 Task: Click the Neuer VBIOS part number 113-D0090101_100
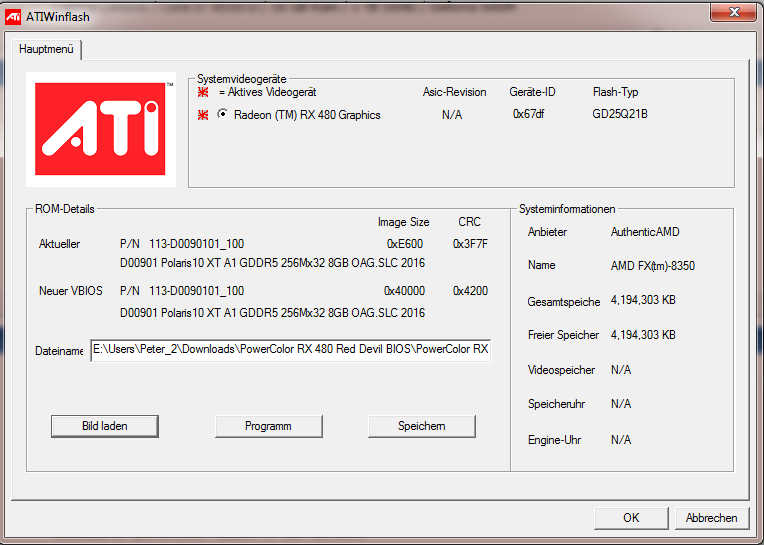click(x=196, y=291)
